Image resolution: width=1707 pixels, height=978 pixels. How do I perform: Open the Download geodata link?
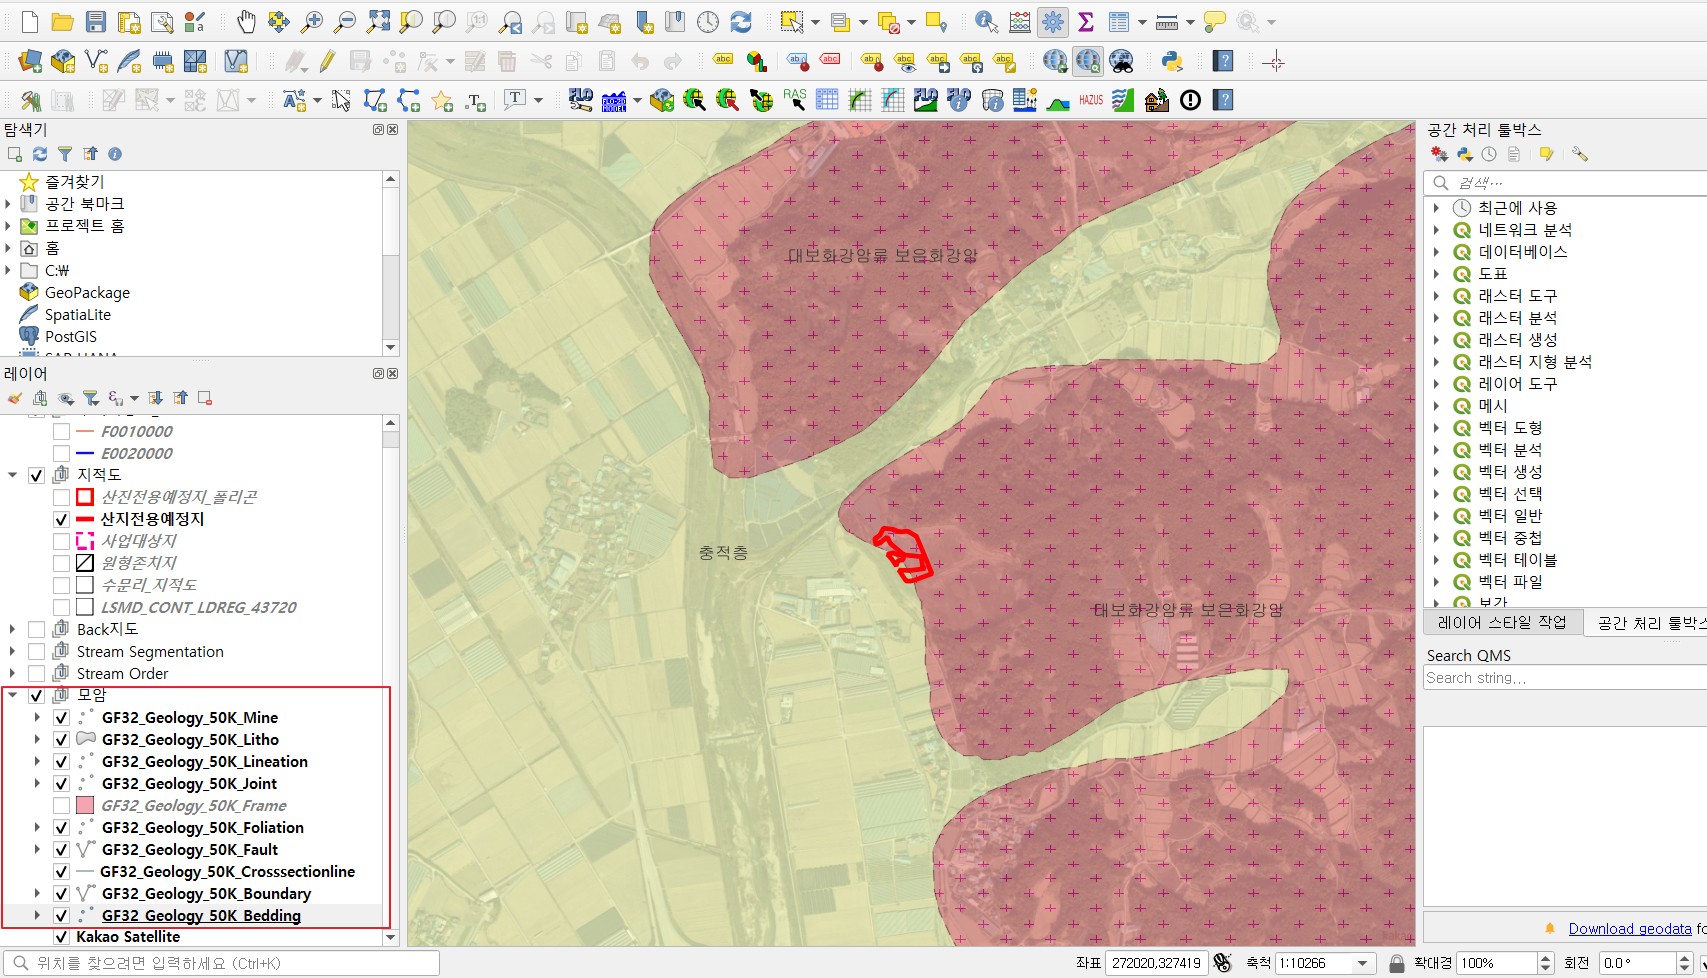click(x=1630, y=929)
